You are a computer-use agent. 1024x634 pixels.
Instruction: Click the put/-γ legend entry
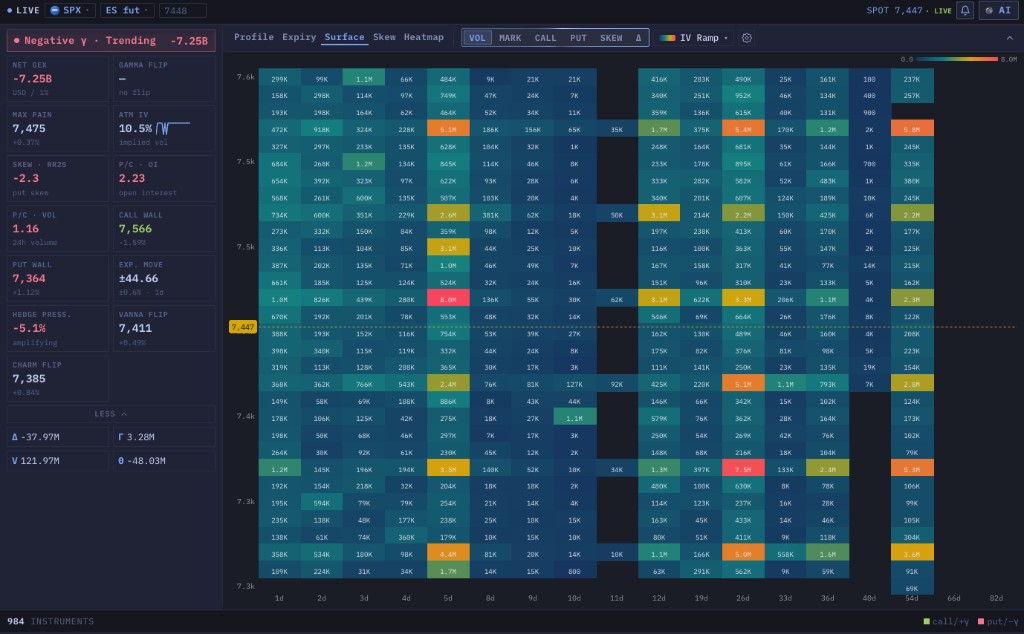(998, 621)
